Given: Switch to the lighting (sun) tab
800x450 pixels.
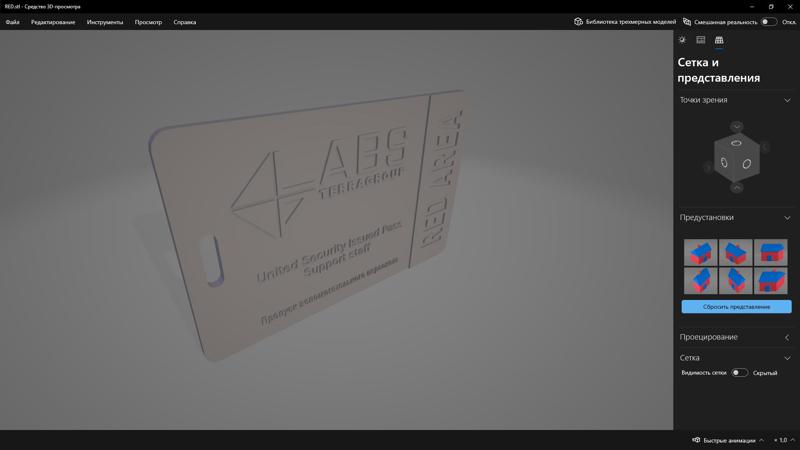Looking at the screenshot, I should tap(682, 40).
